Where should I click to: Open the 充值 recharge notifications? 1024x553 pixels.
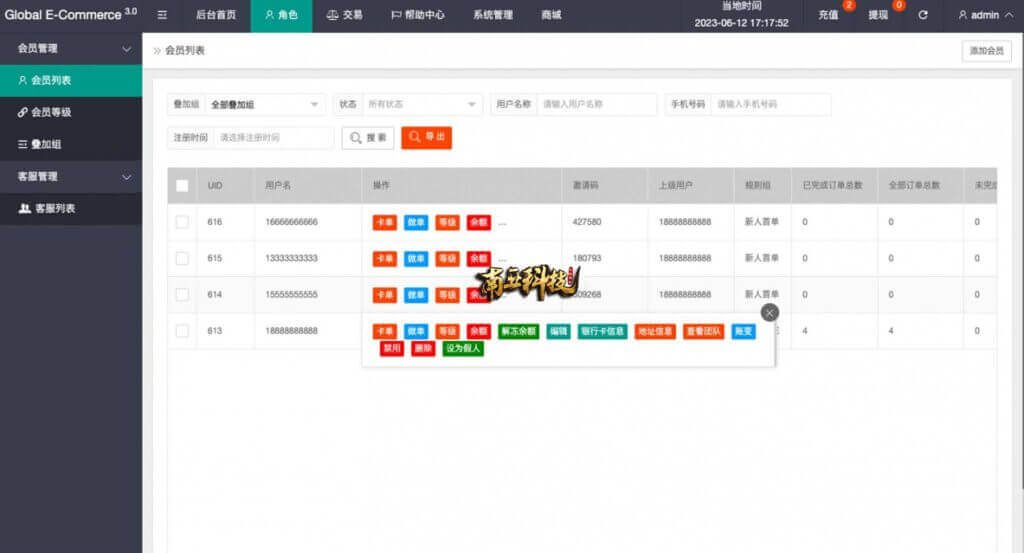(829, 15)
